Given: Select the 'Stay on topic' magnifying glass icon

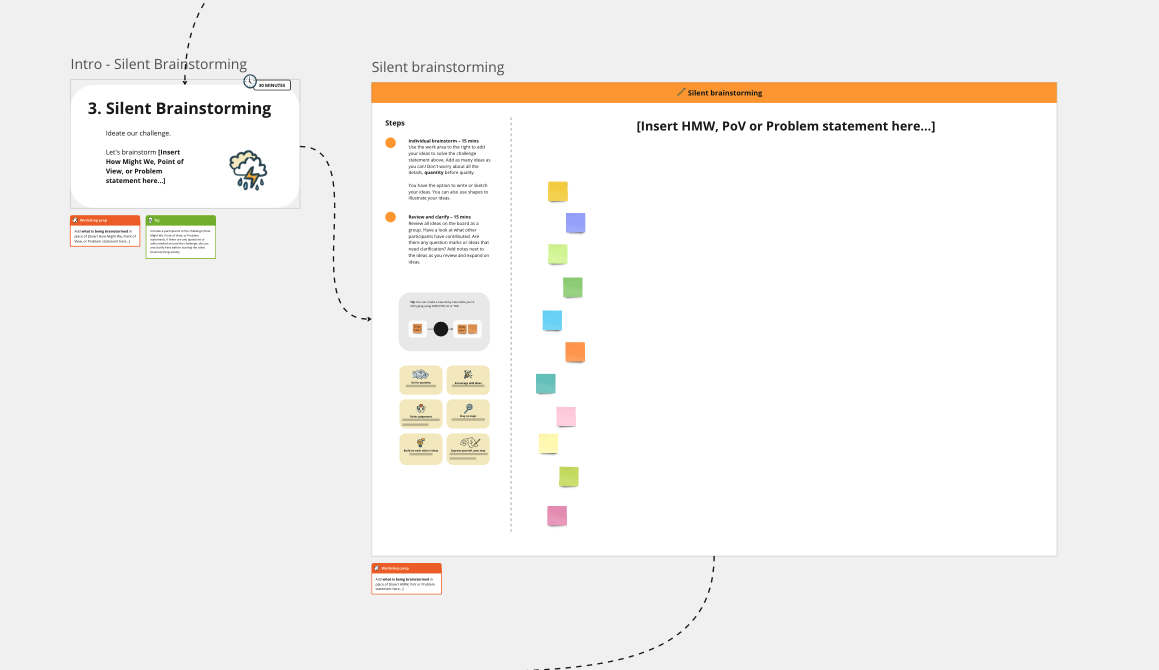Looking at the screenshot, I should [x=469, y=408].
